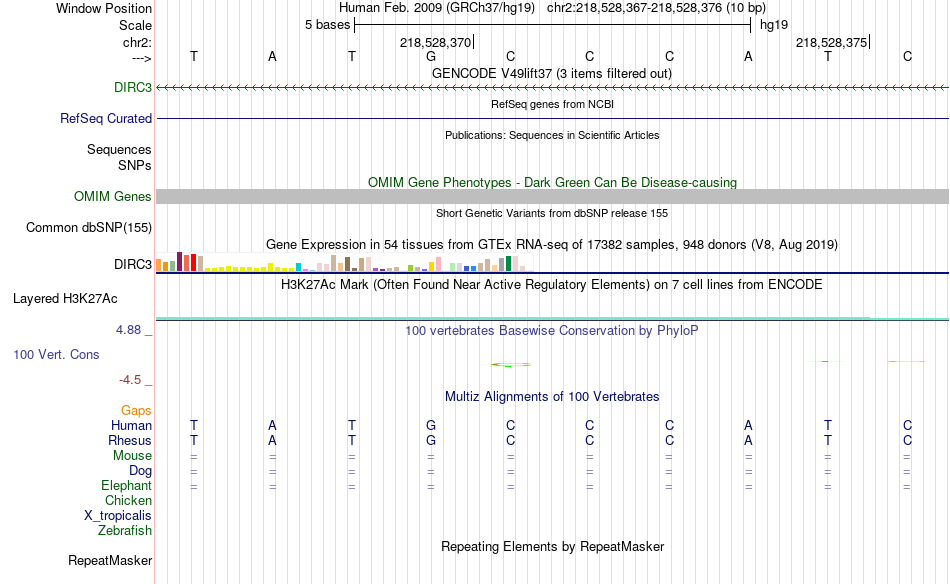Select the Zebrafish species label
950x584 pixels.
click(125, 531)
